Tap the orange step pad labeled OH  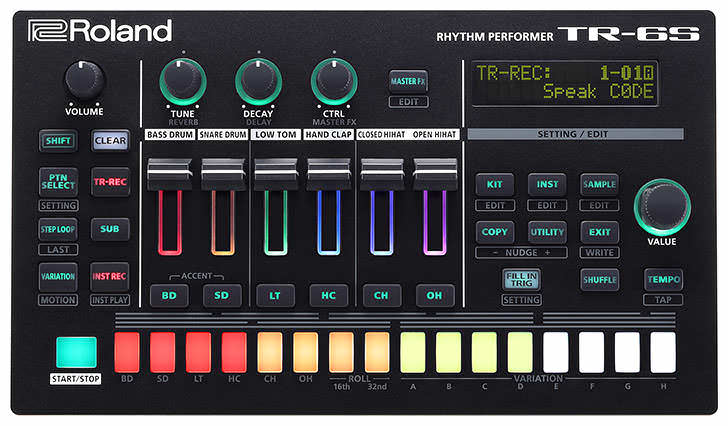pos(306,352)
